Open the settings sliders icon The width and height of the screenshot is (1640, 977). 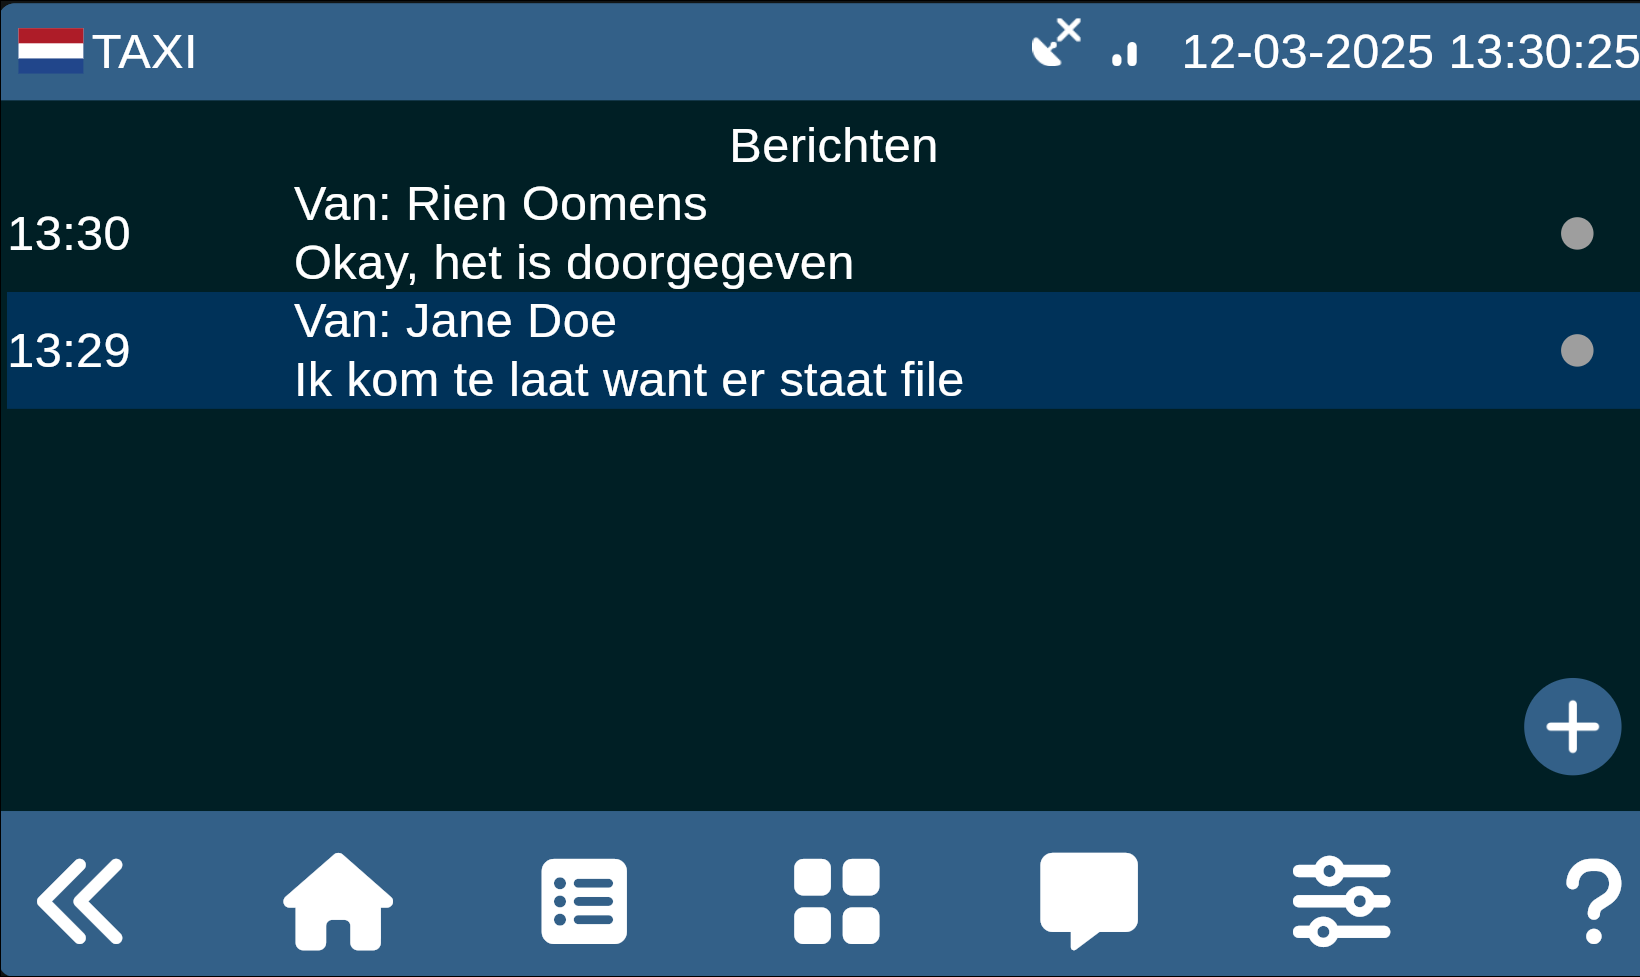click(1342, 901)
